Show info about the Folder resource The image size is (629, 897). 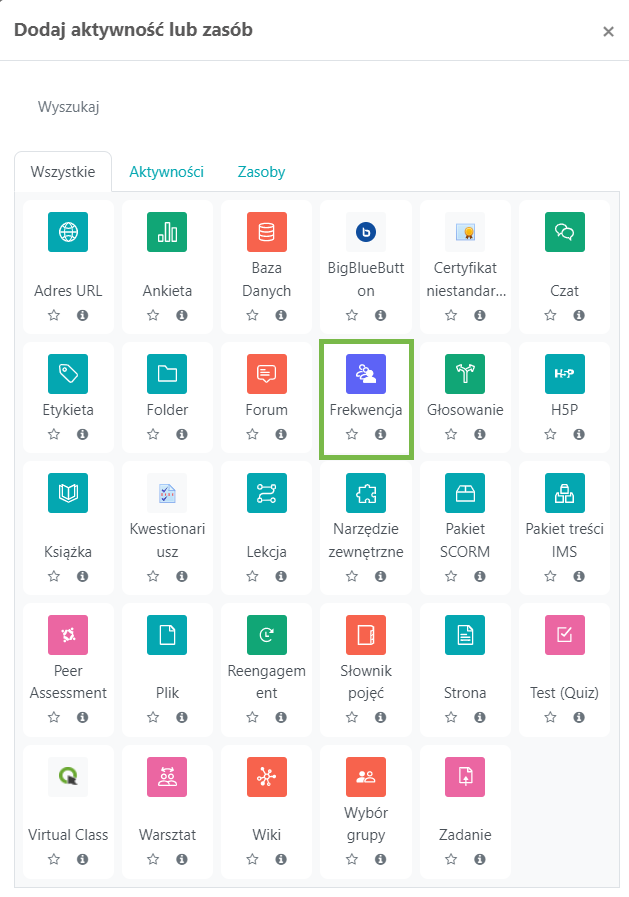coord(182,434)
